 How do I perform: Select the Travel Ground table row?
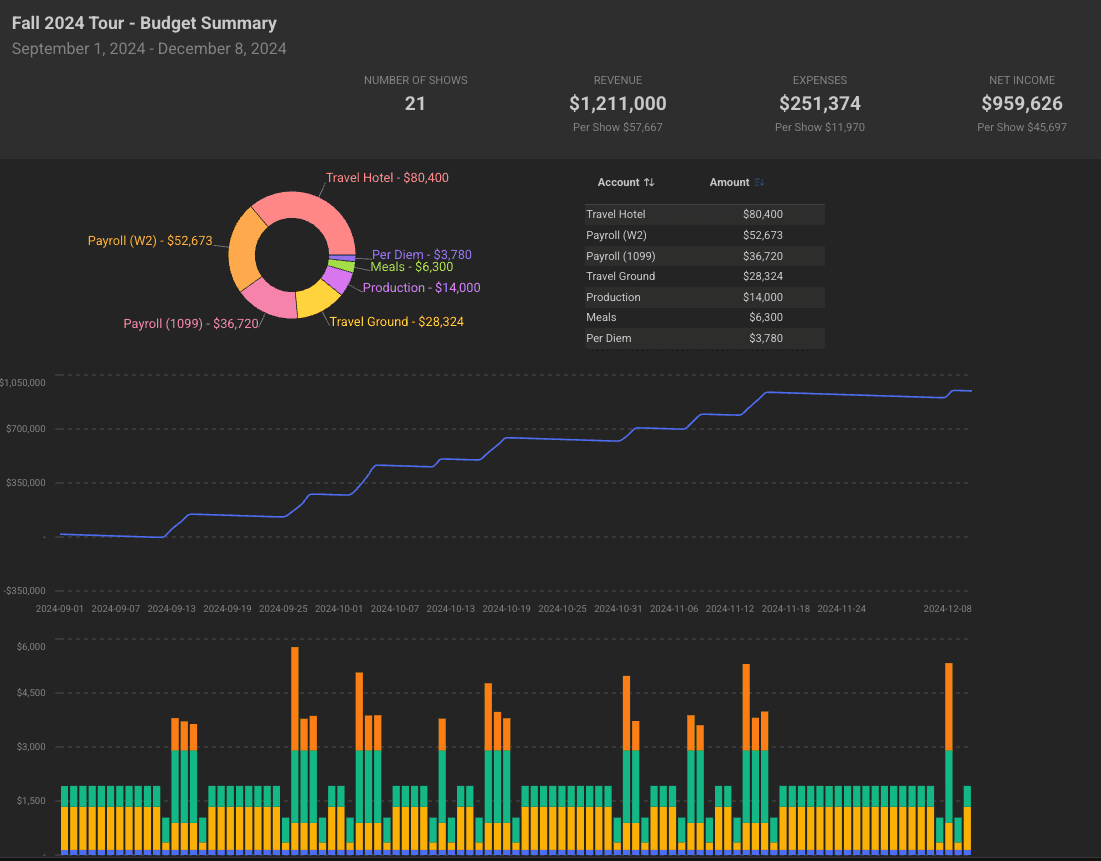pos(705,276)
